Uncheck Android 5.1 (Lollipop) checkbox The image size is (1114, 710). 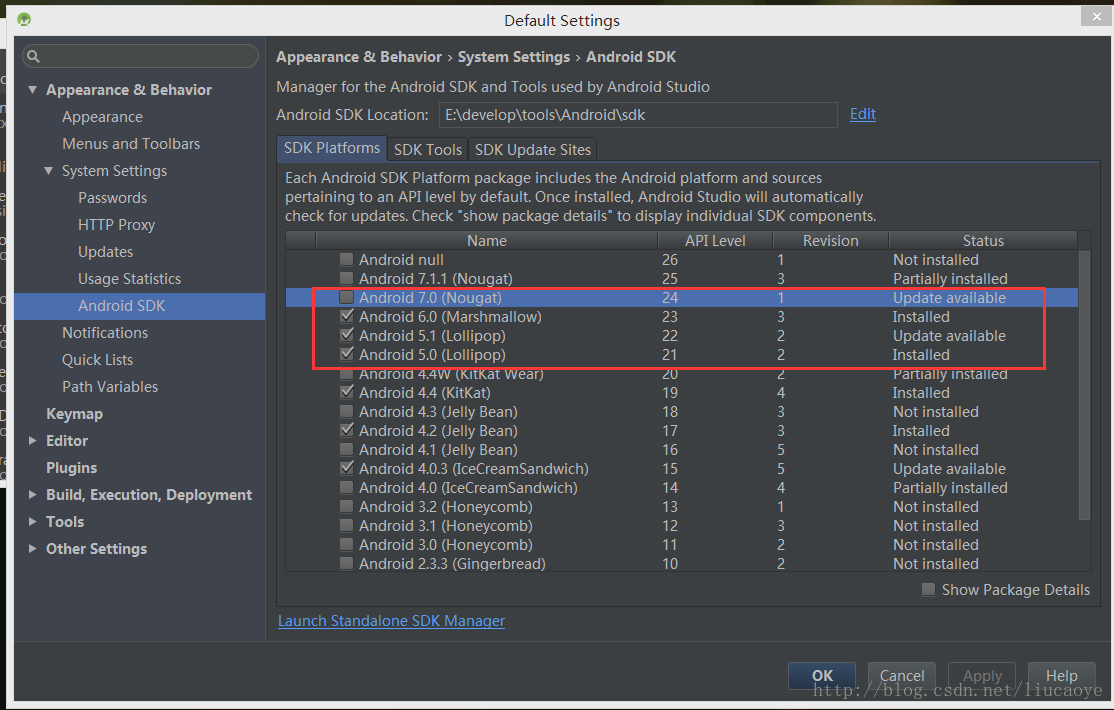pos(346,335)
